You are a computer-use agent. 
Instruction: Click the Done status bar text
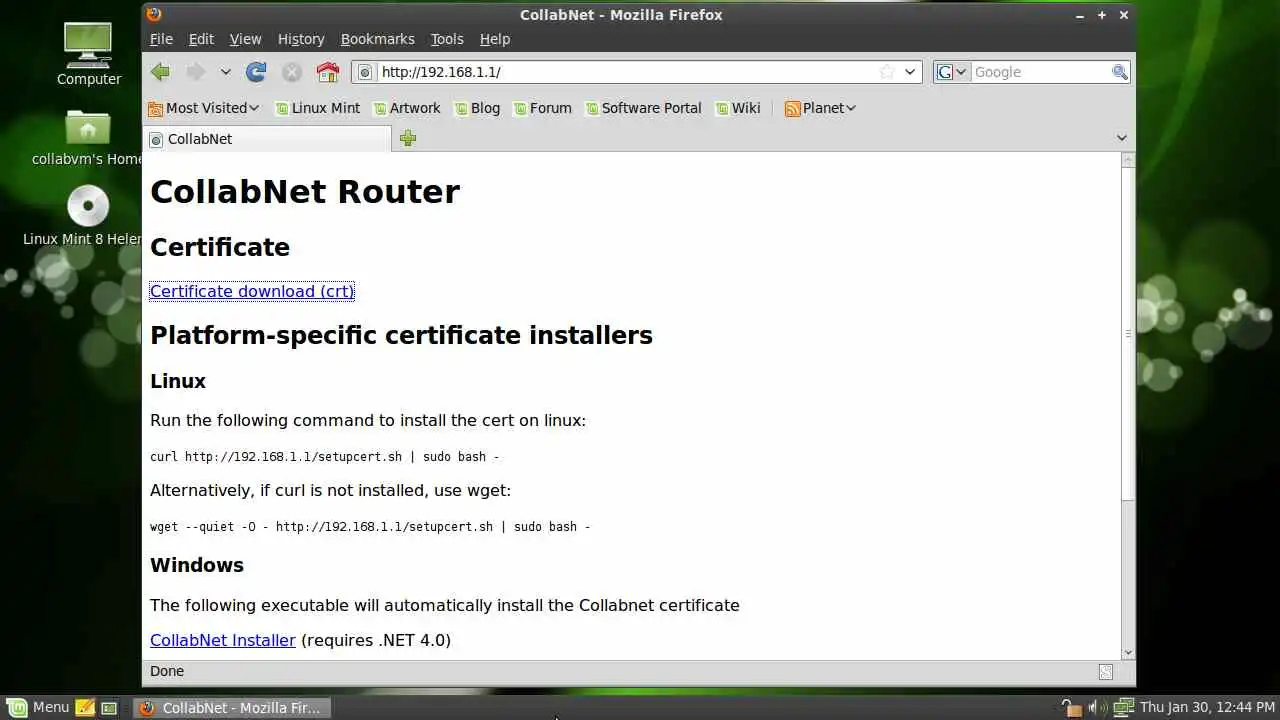167,671
